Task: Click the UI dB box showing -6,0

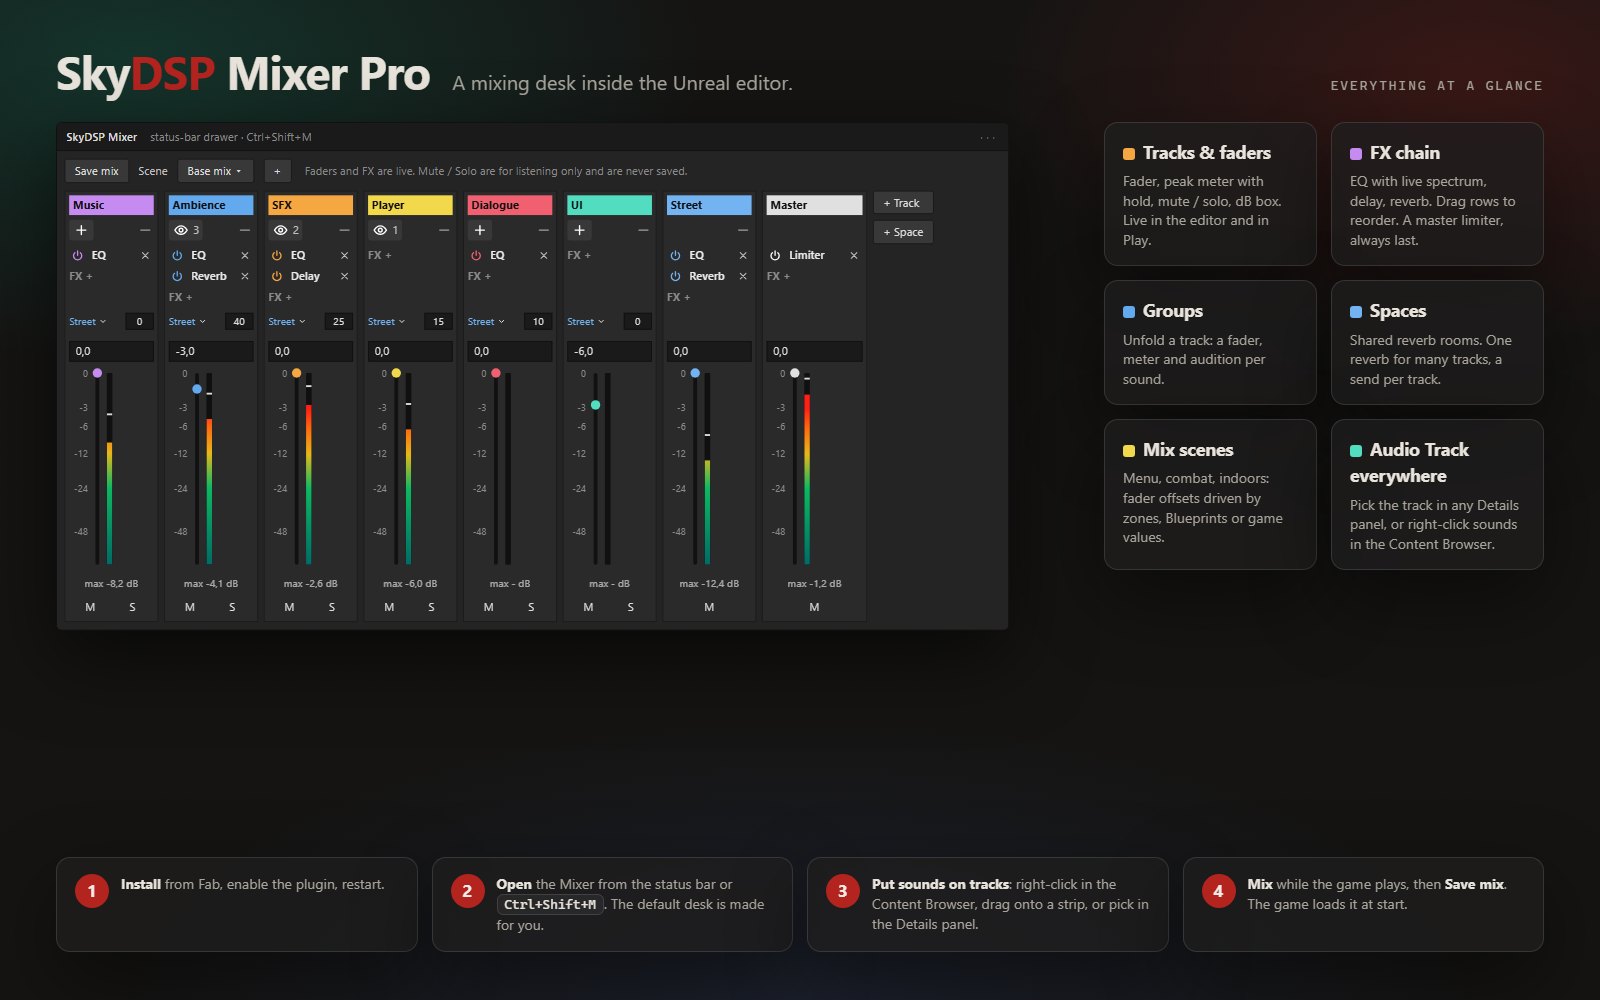Action: (x=610, y=351)
